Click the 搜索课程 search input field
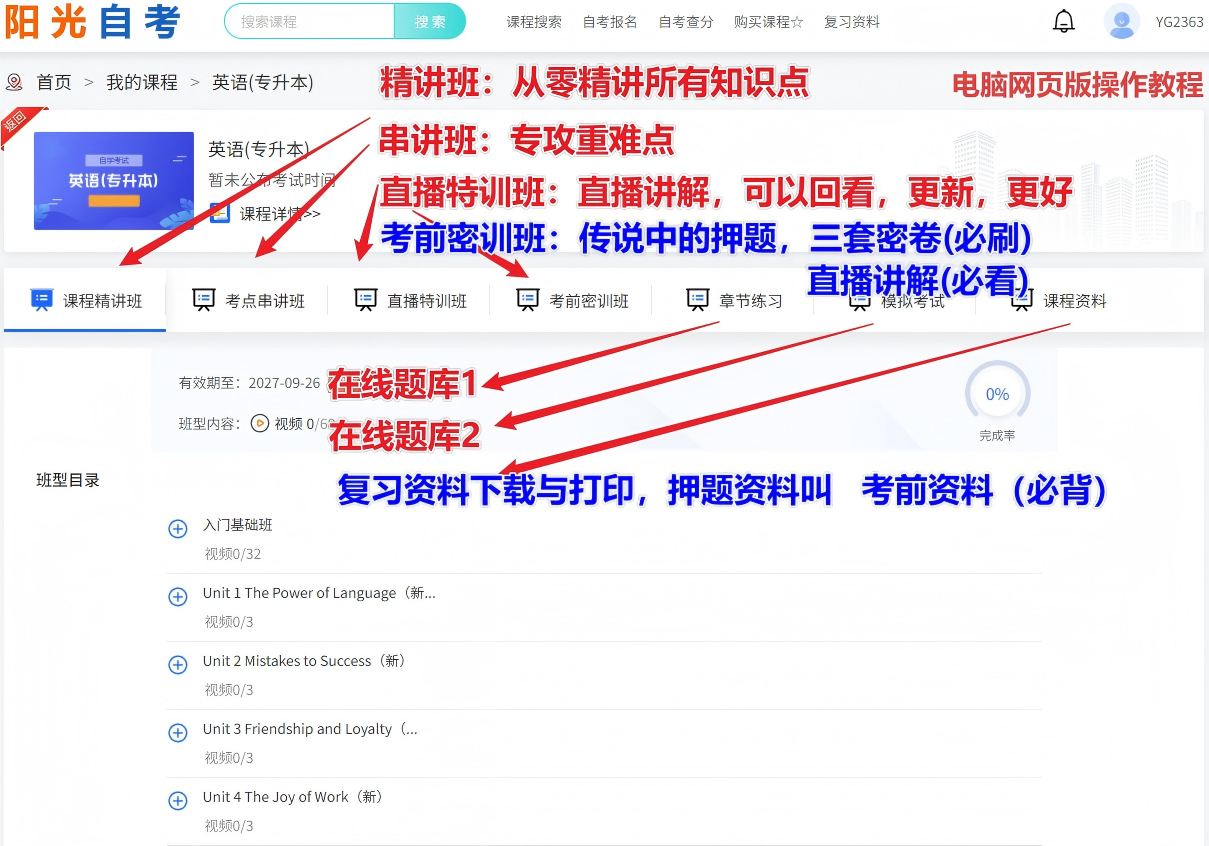1209x846 pixels. 308,21
